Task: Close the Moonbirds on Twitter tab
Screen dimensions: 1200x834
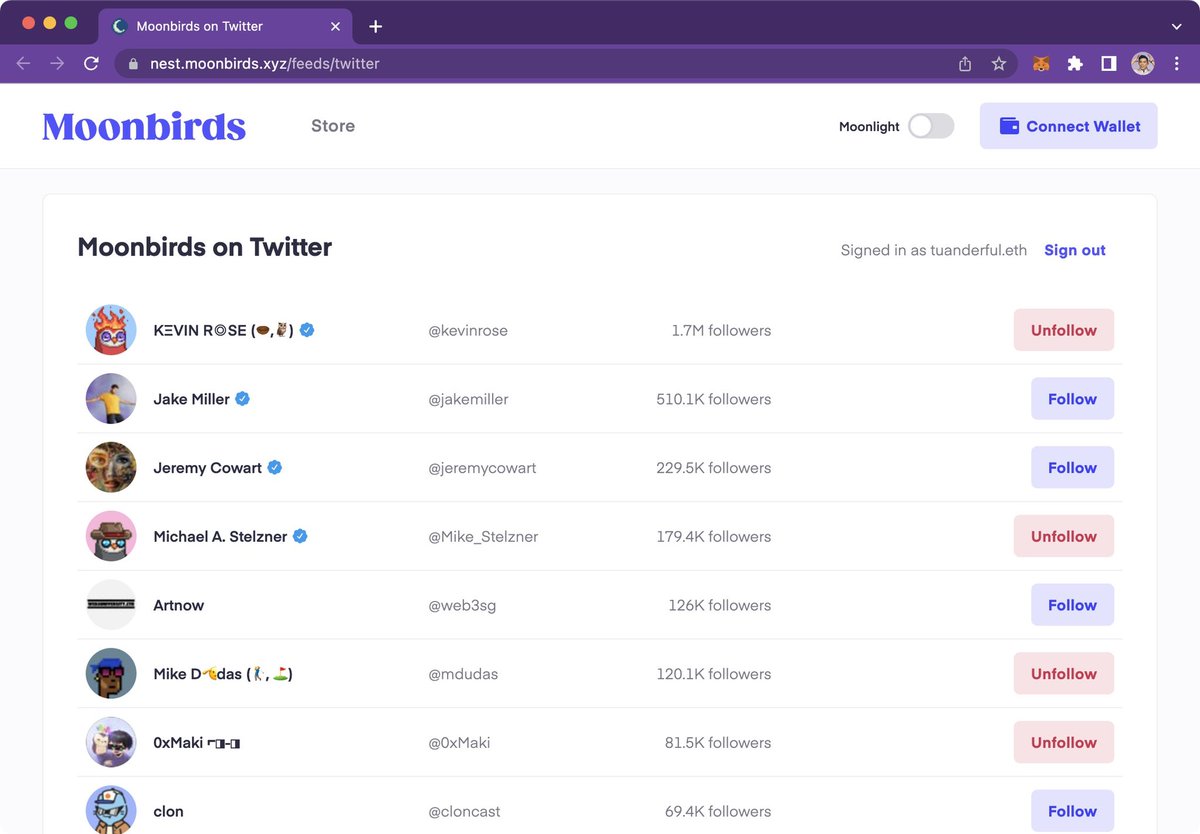Action: (x=335, y=26)
